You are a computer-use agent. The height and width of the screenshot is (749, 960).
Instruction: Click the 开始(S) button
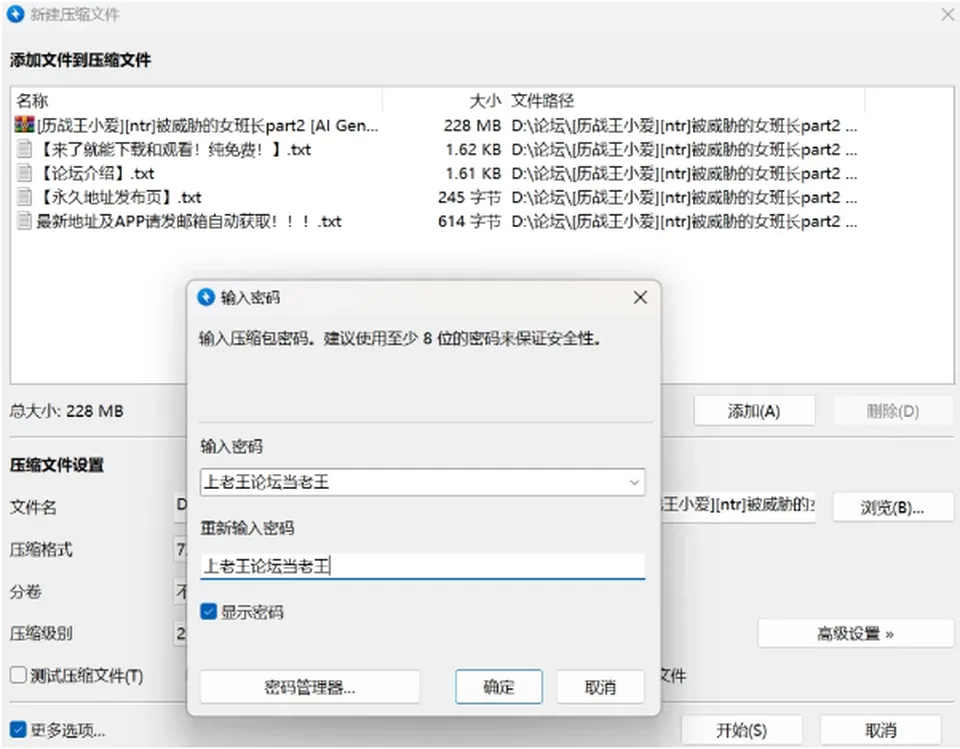[741, 730]
